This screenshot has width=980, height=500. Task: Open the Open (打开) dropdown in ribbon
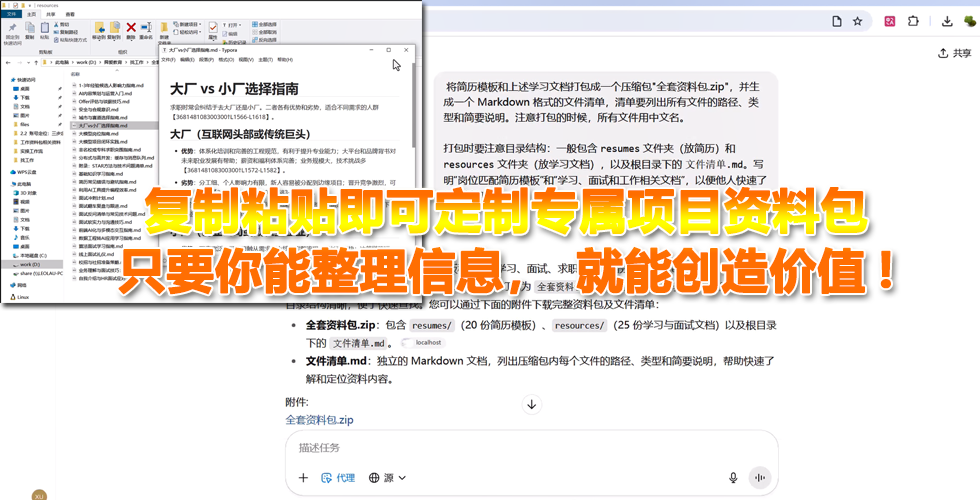click(x=232, y=25)
